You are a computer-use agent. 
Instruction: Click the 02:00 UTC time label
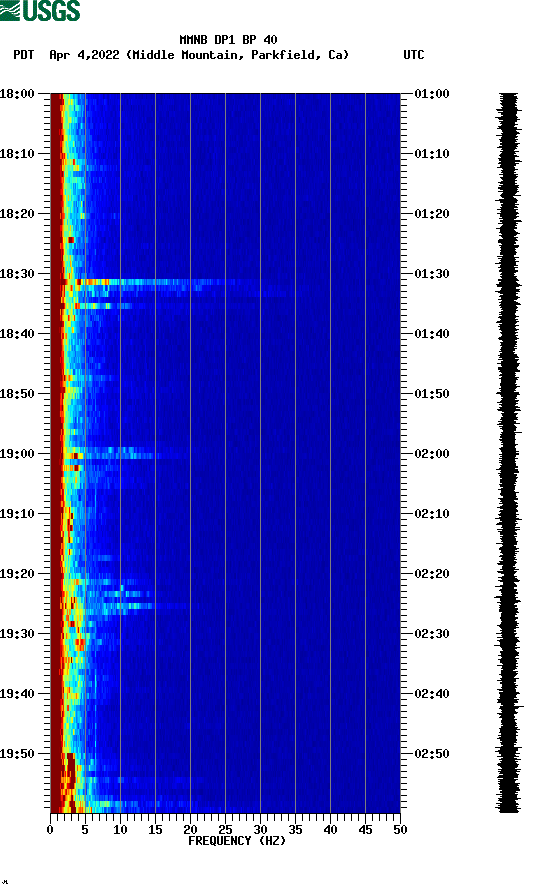pyautogui.click(x=432, y=454)
